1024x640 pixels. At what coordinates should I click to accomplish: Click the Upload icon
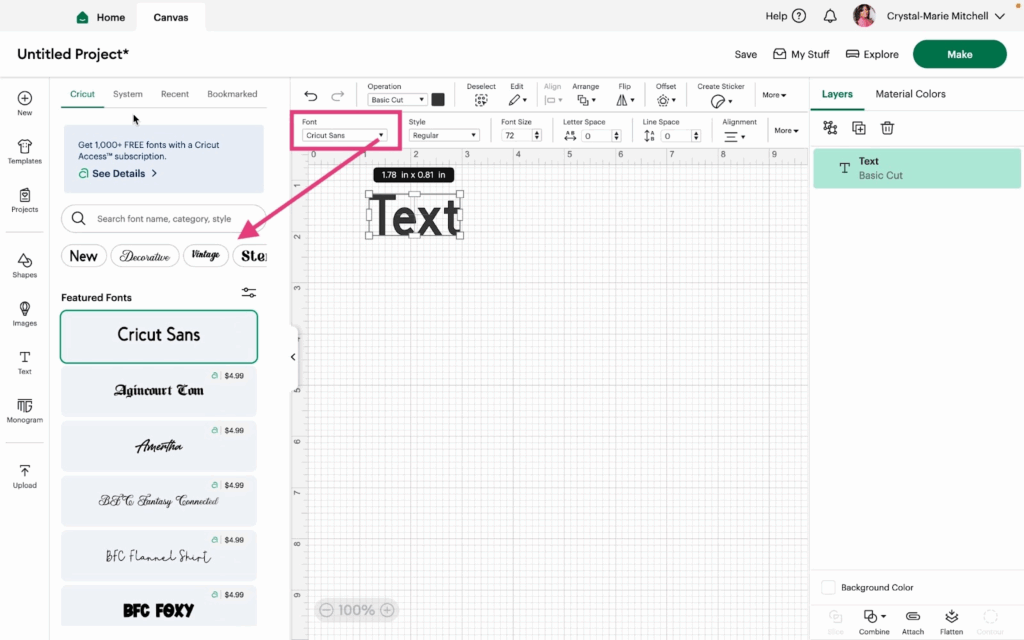coord(25,471)
